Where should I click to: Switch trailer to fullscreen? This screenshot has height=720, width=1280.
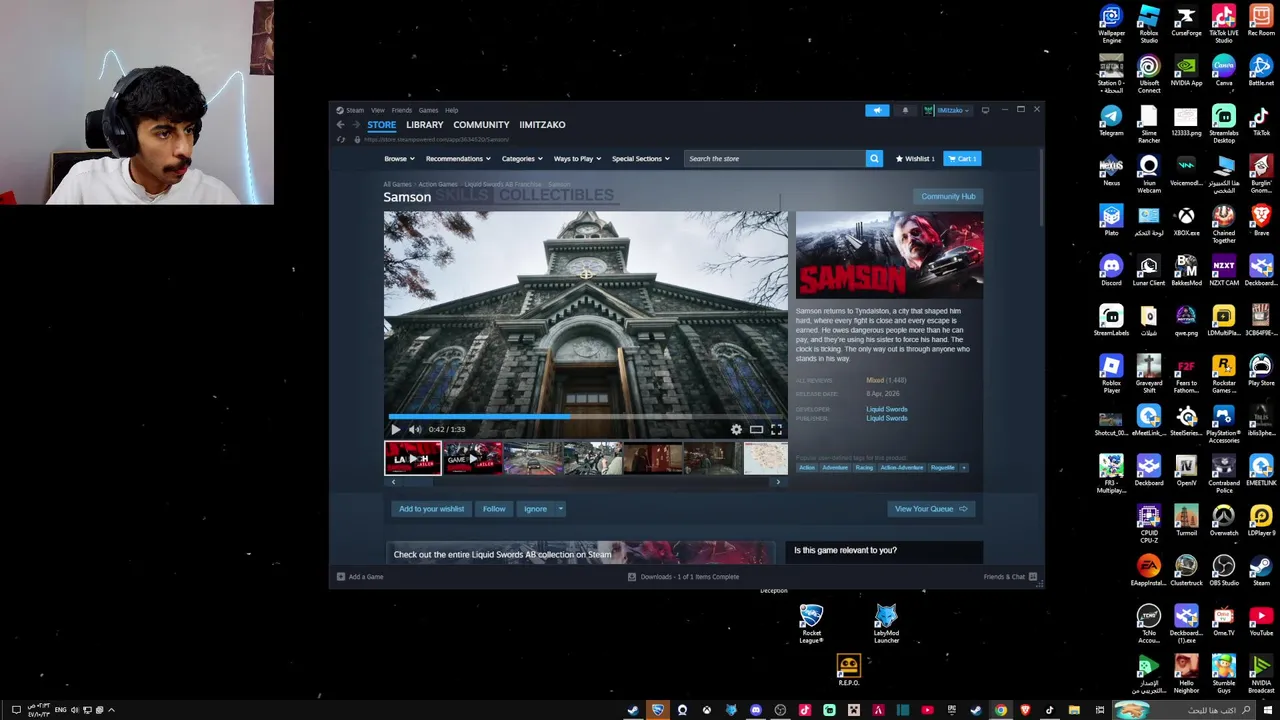[776, 429]
